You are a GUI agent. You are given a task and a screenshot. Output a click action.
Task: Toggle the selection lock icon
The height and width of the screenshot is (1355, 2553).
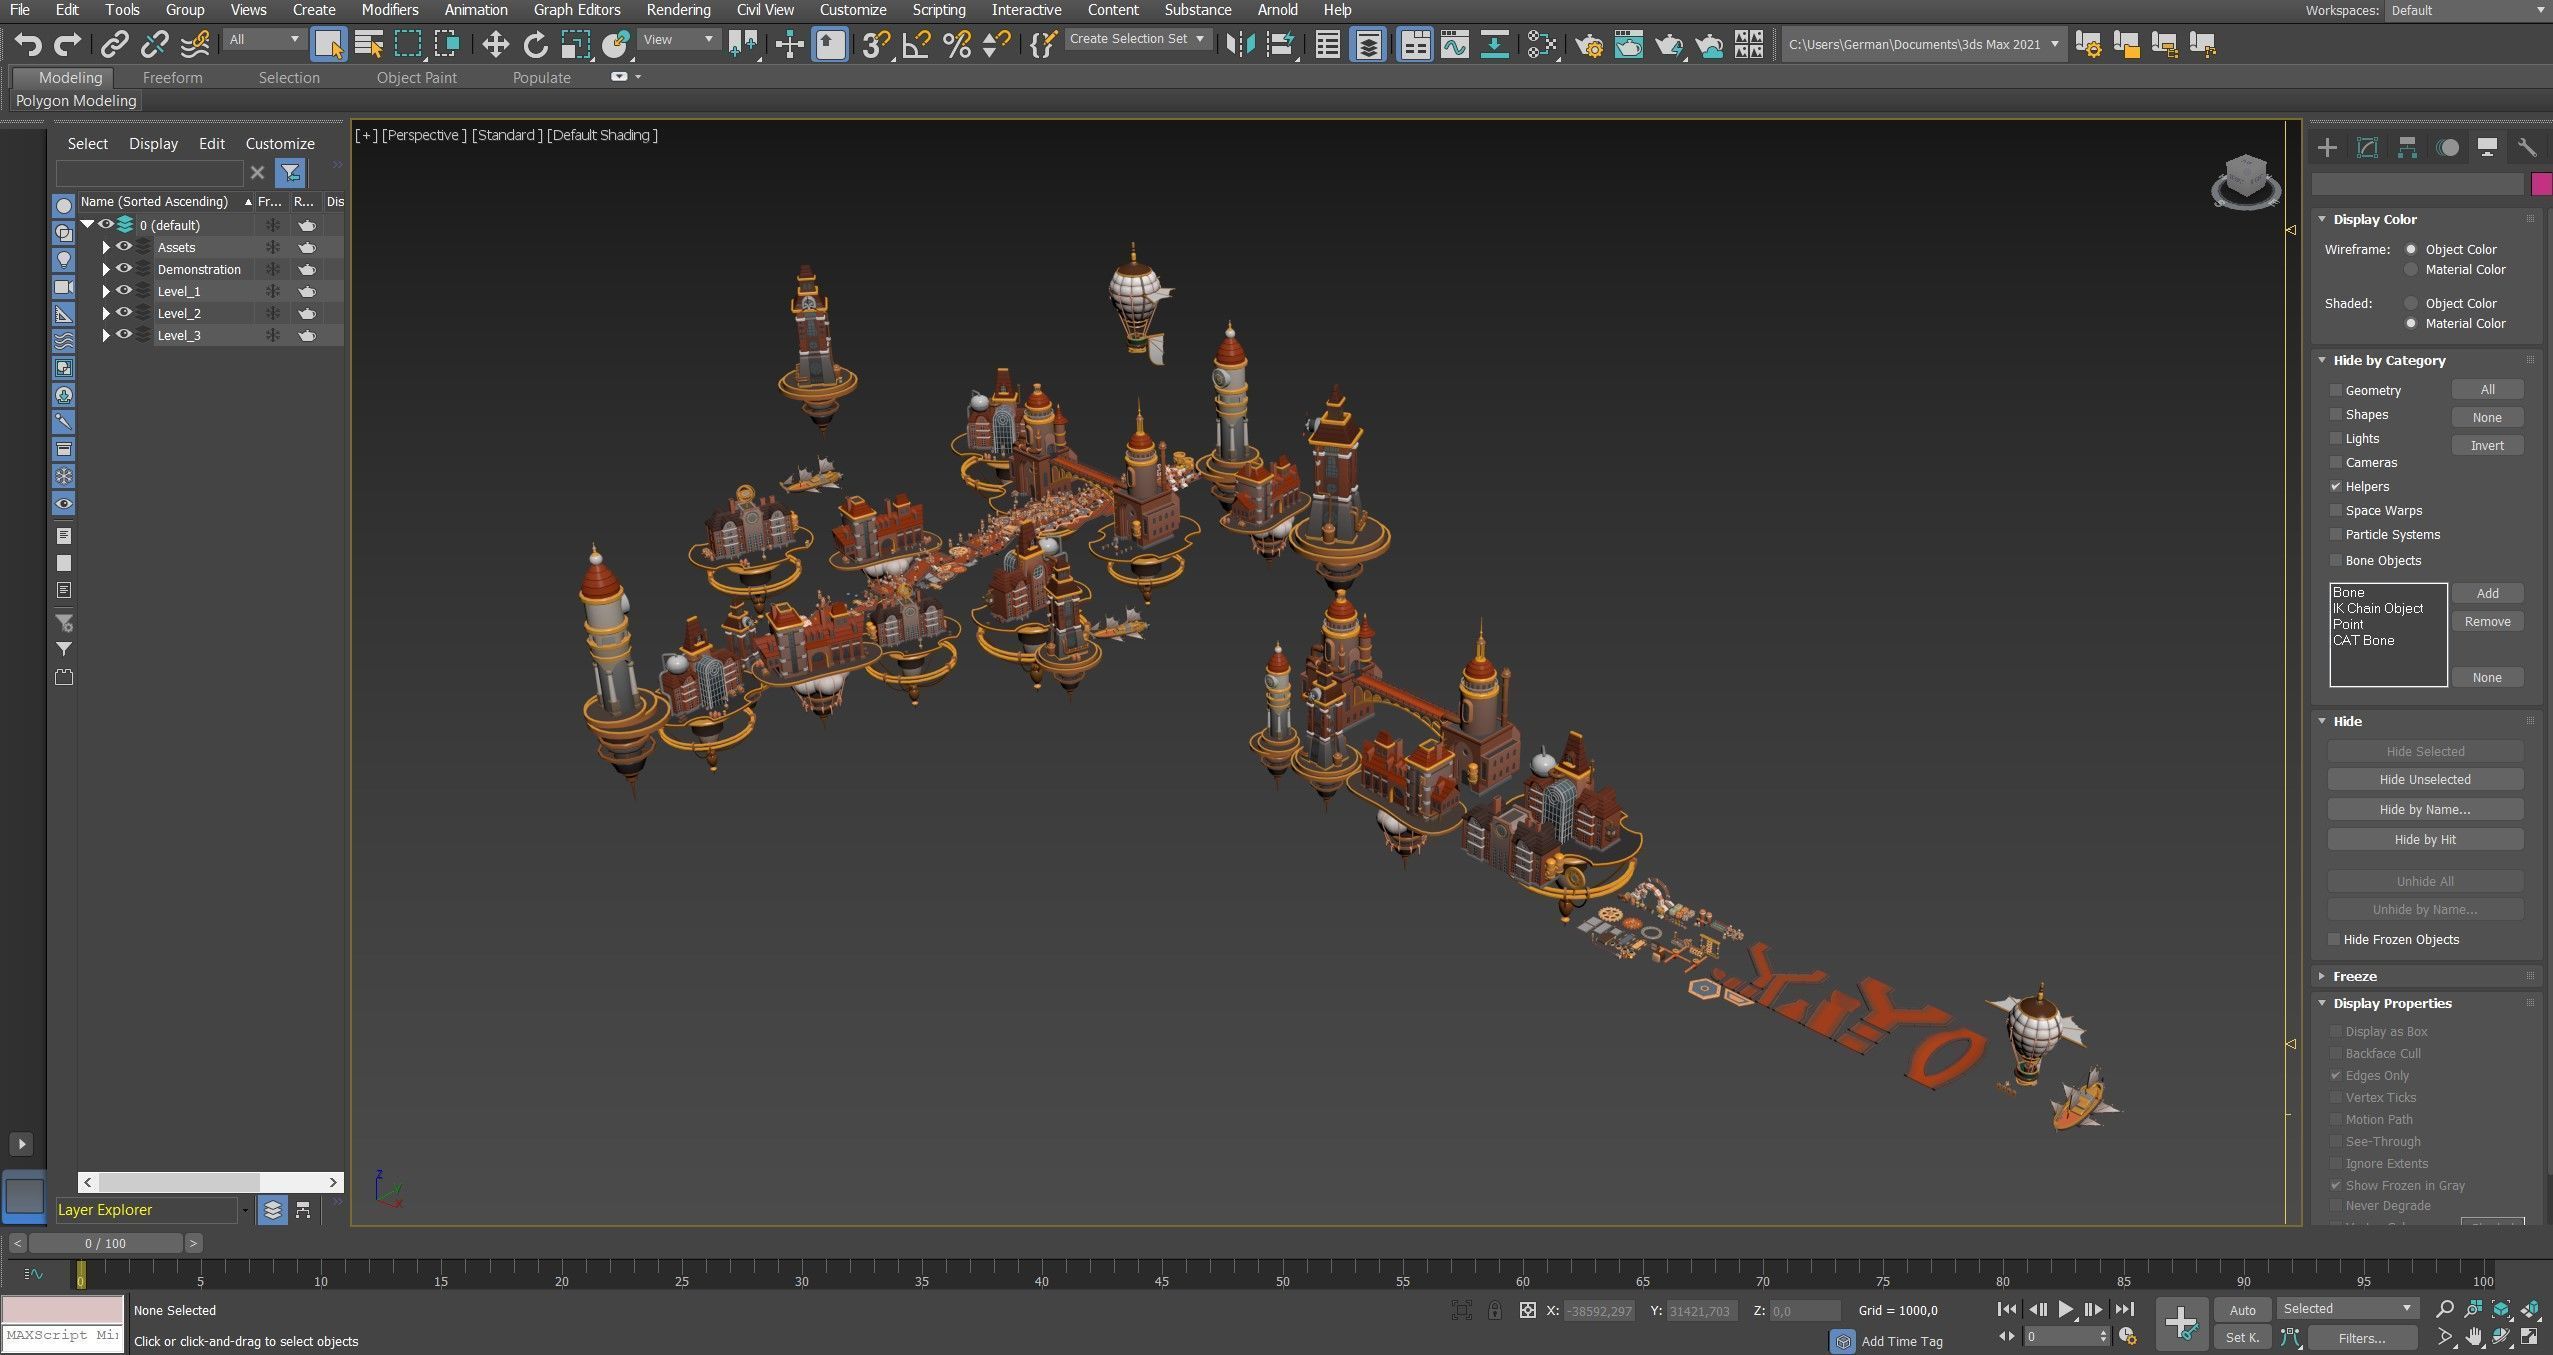tap(1494, 1310)
